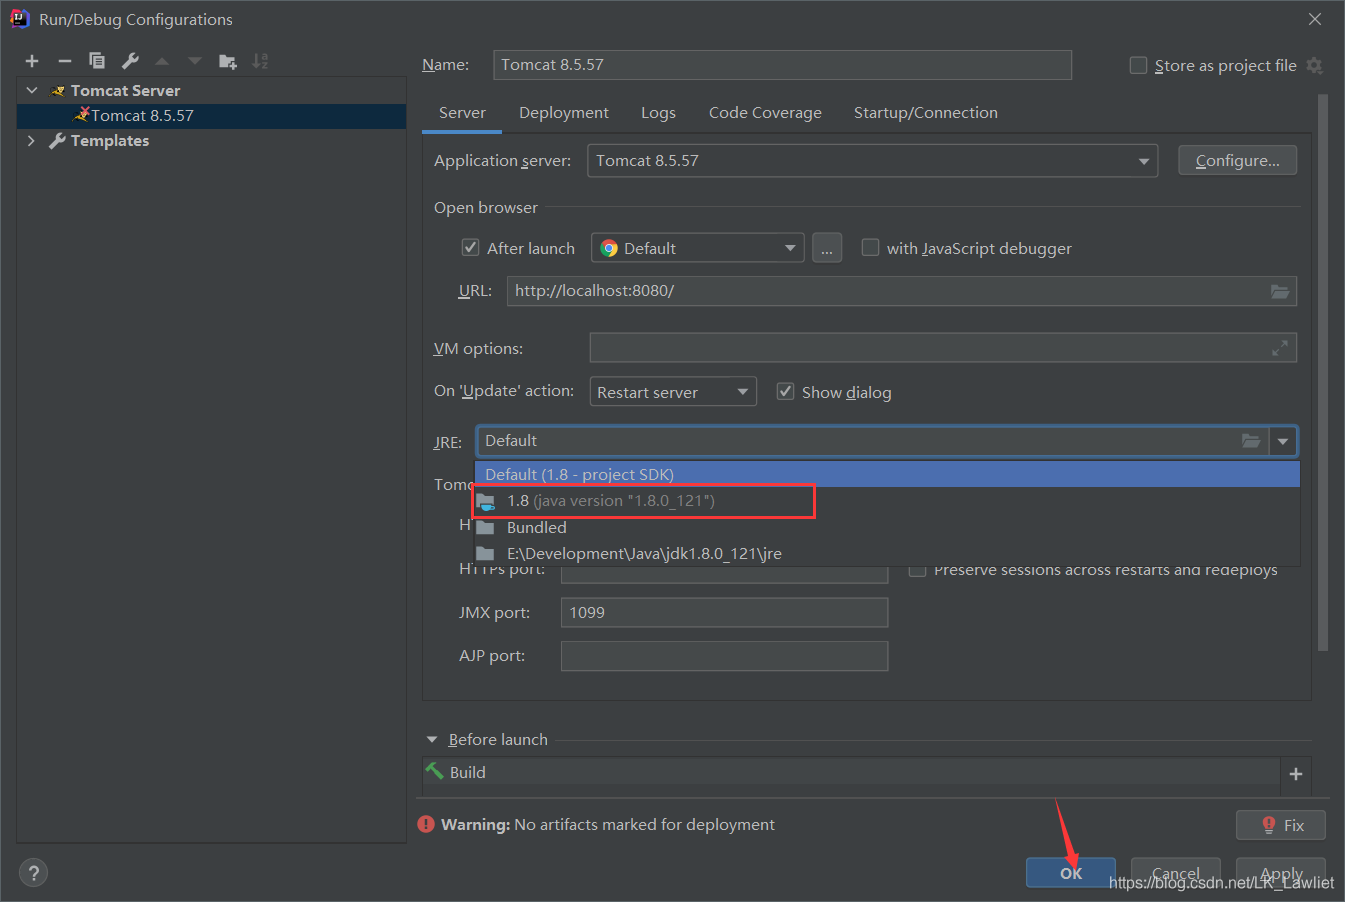Click the Fix button

coord(1281,825)
